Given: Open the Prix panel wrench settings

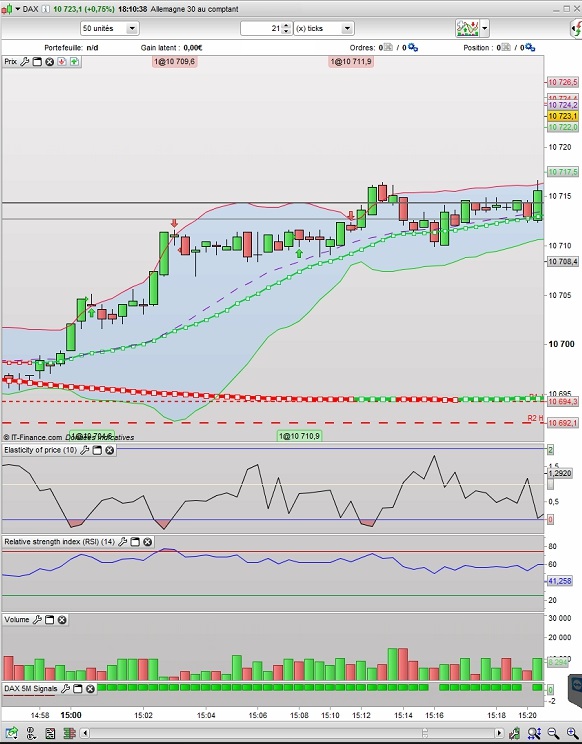Looking at the screenshot, I should click(25, 62).
